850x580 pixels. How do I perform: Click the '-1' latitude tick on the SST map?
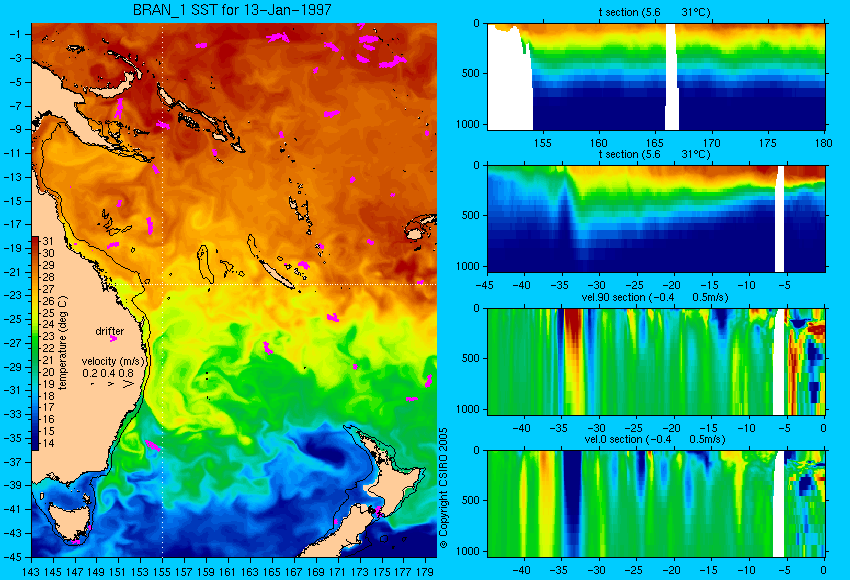(15, 34)
